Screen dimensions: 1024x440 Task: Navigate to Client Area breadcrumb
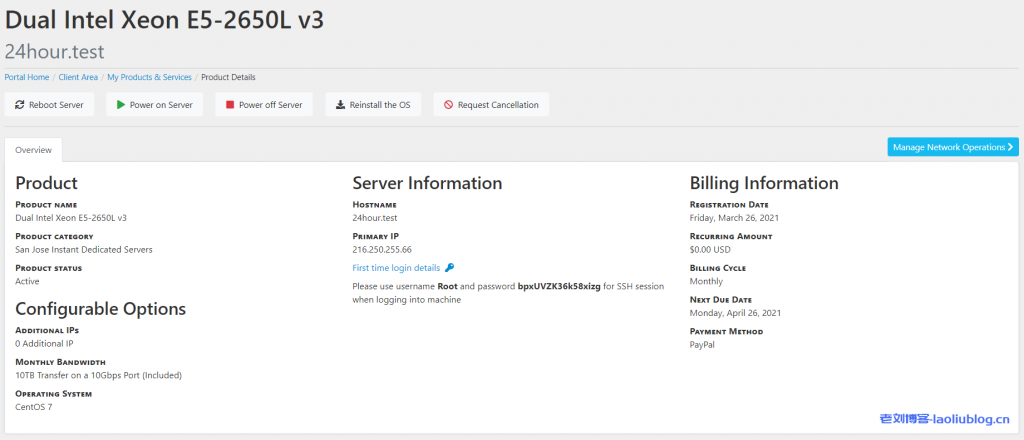pos(78,77)
